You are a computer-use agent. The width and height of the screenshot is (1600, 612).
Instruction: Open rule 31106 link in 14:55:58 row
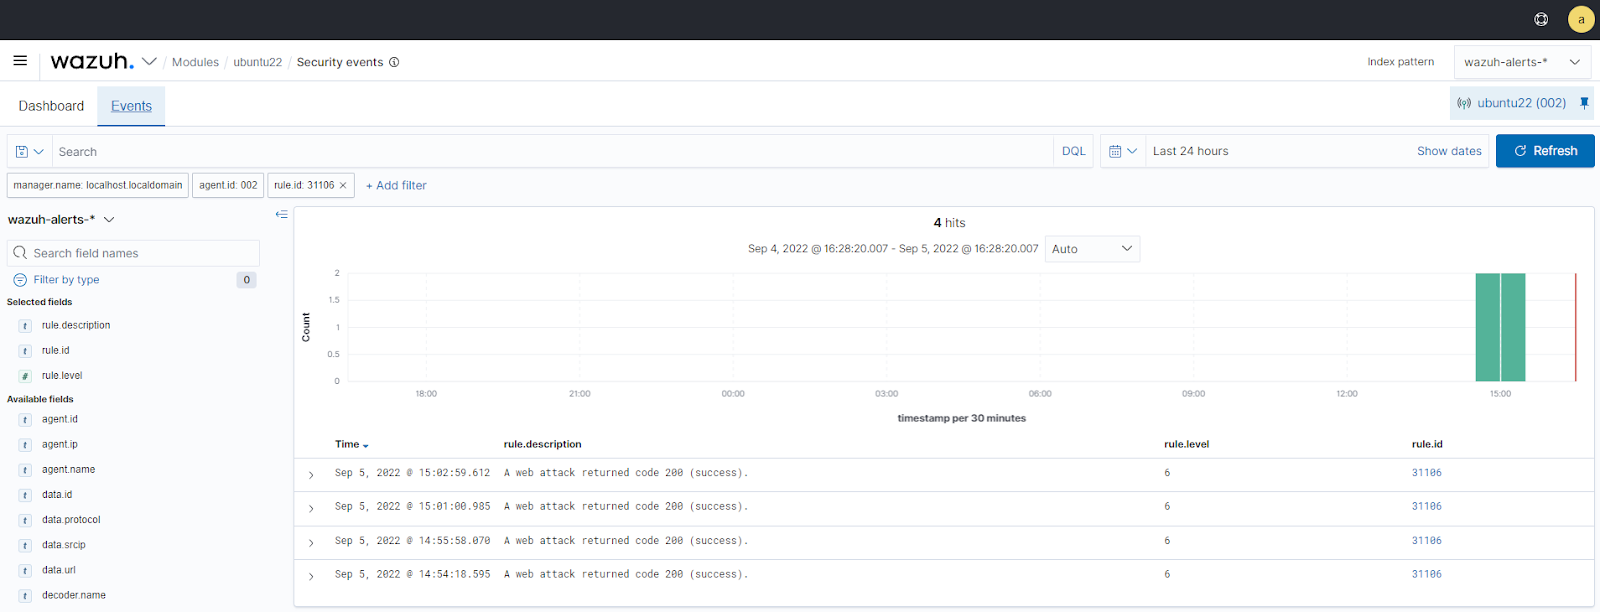[x=1427, y=541]
